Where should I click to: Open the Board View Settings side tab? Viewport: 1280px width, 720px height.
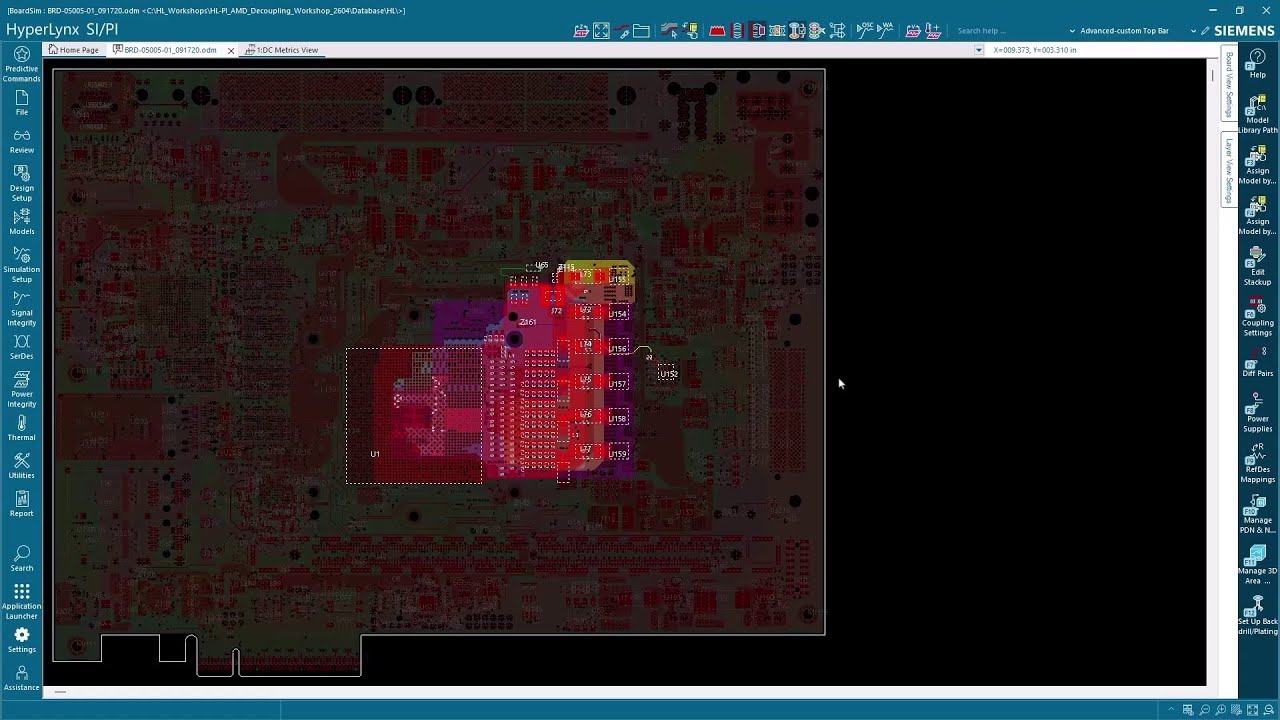click(1230, 85)
